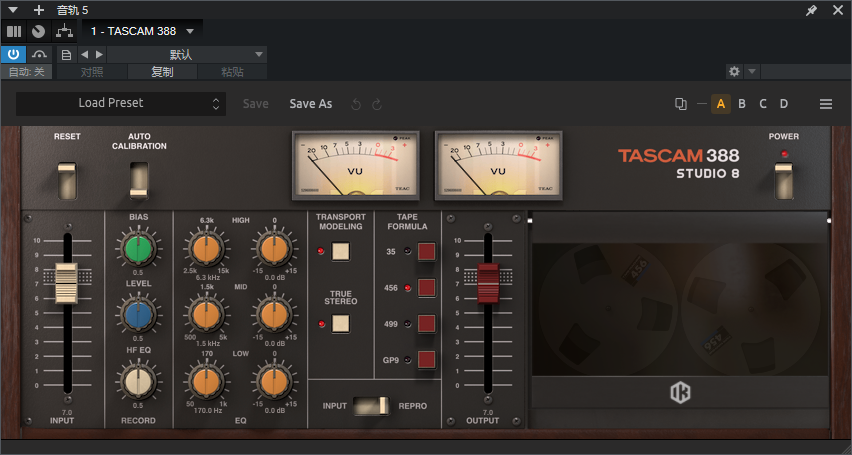Click the red OUTPUT fader handle
The width and height of the screenshot is (852, 455).
point(488,283)
